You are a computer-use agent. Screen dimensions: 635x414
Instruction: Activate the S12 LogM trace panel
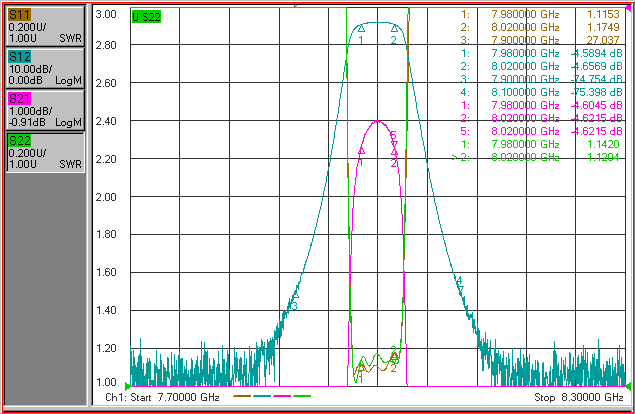[45, 68]
